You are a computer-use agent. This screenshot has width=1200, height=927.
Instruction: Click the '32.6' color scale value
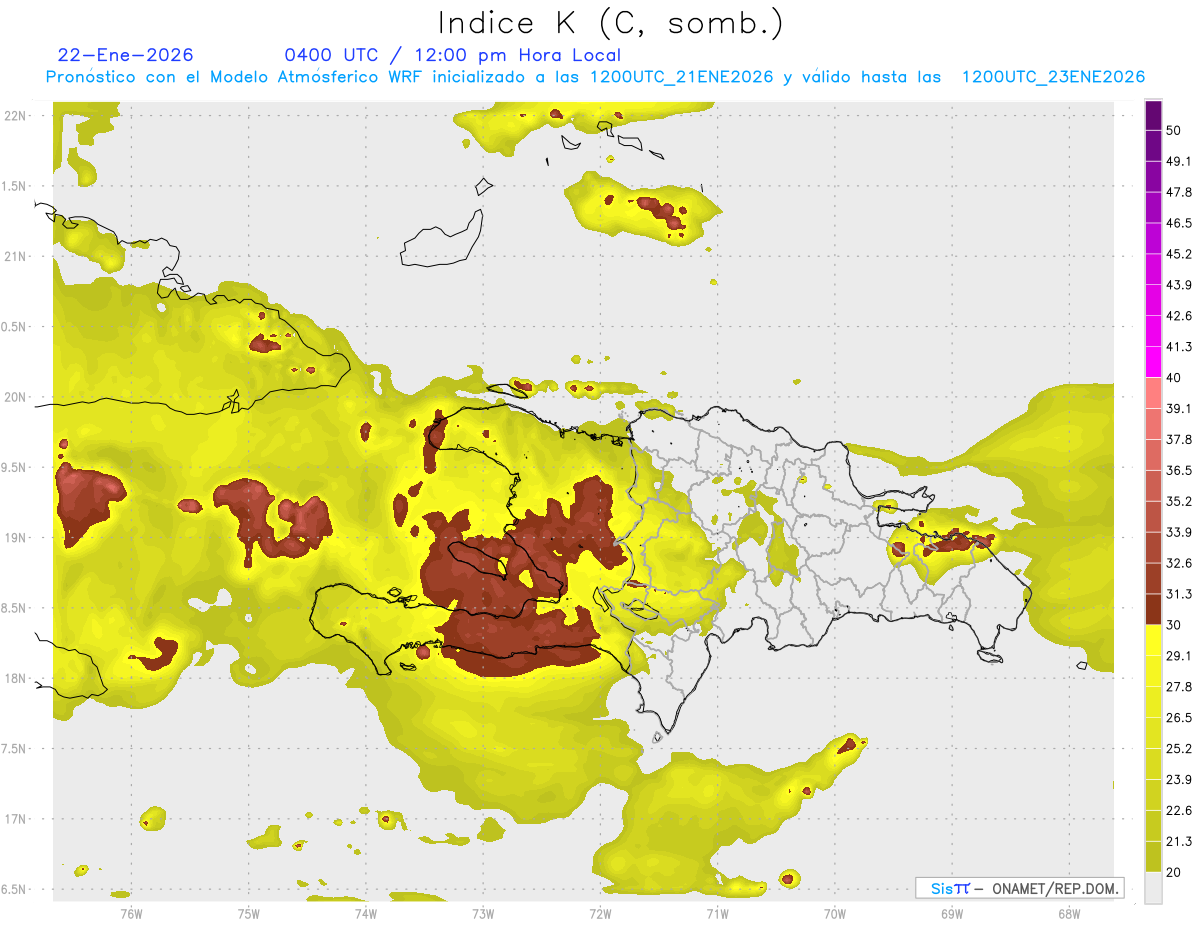pos(1179,564)
